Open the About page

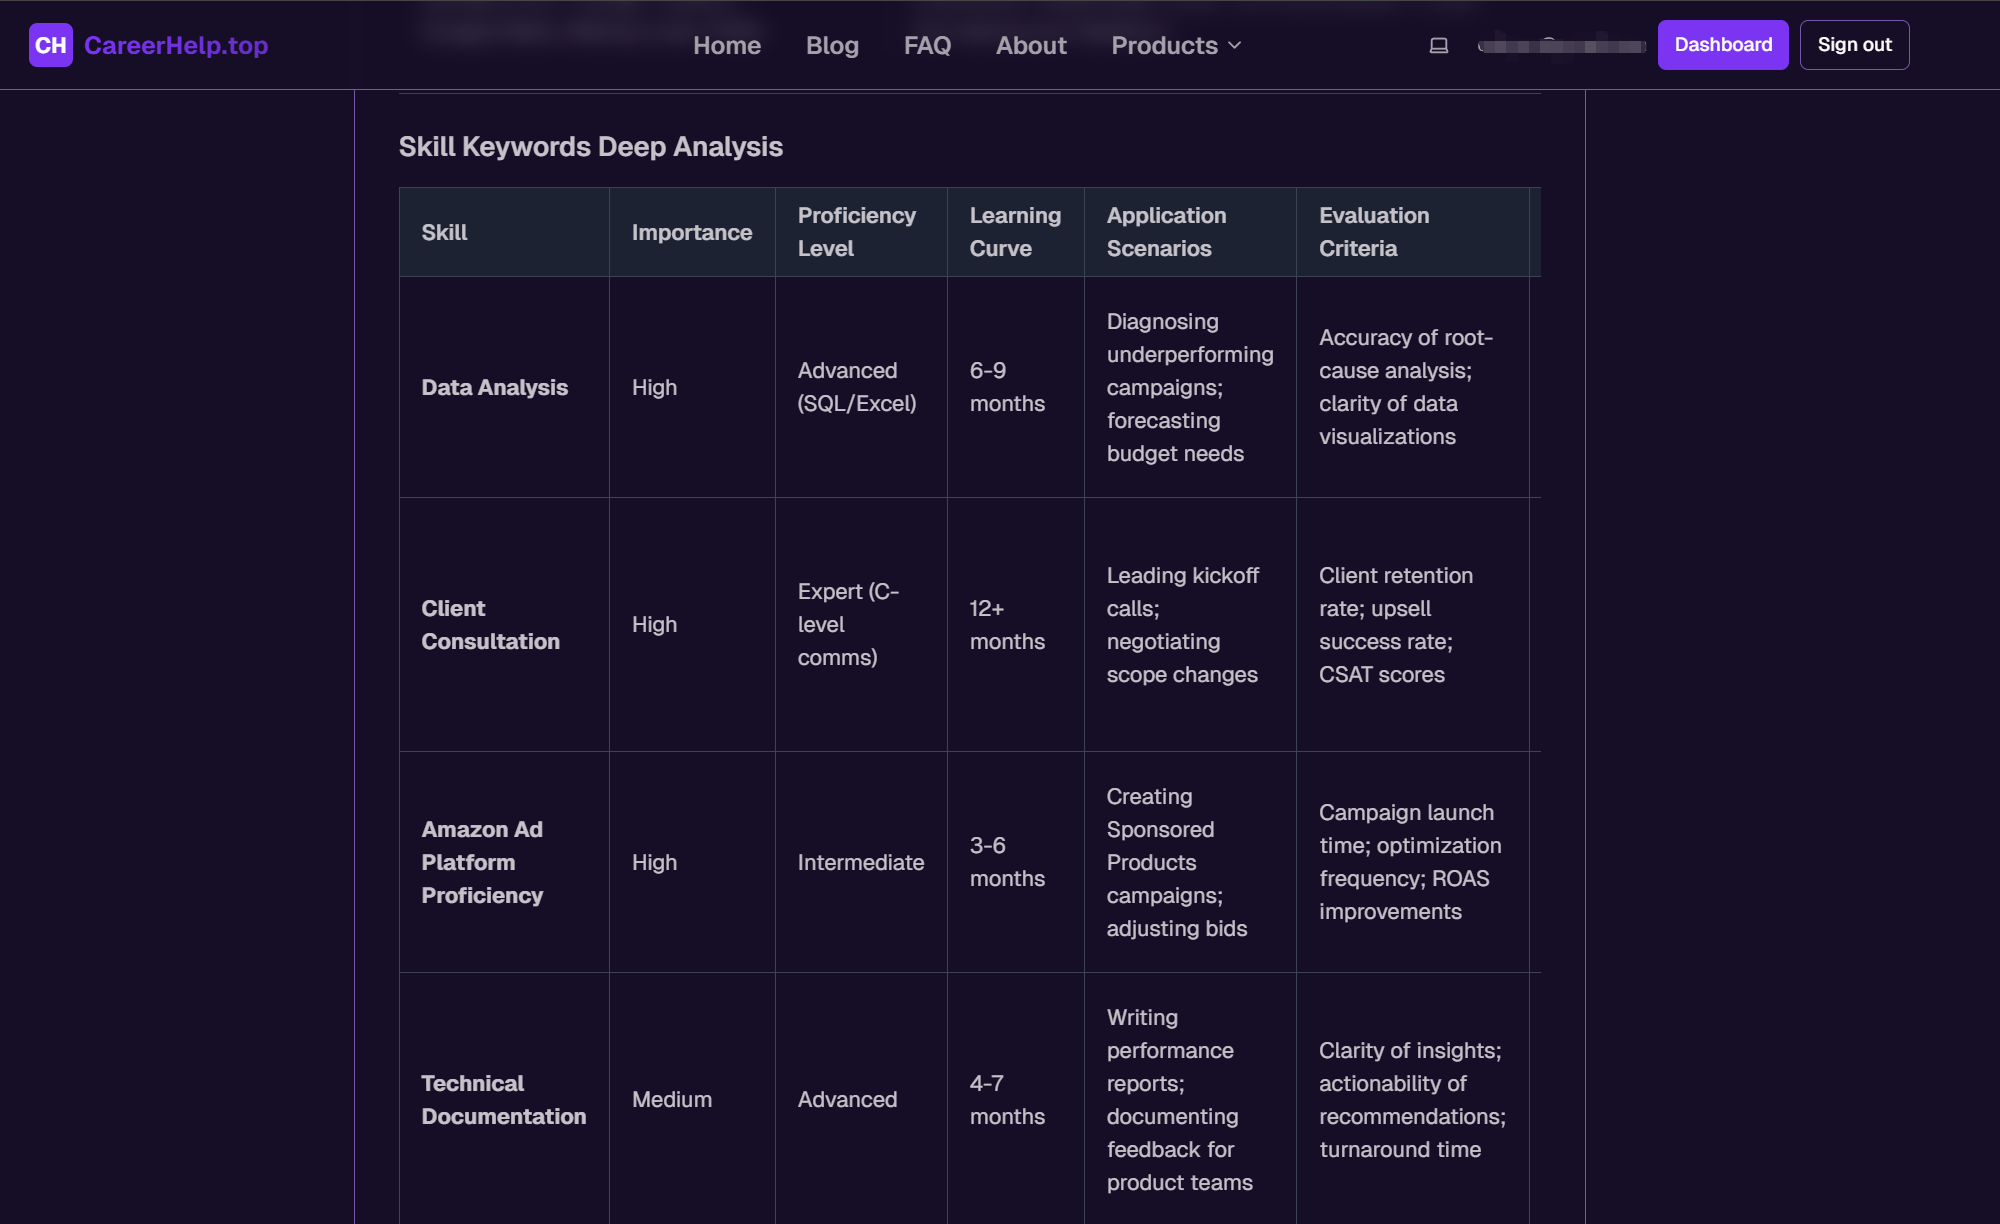[1031, 45]
